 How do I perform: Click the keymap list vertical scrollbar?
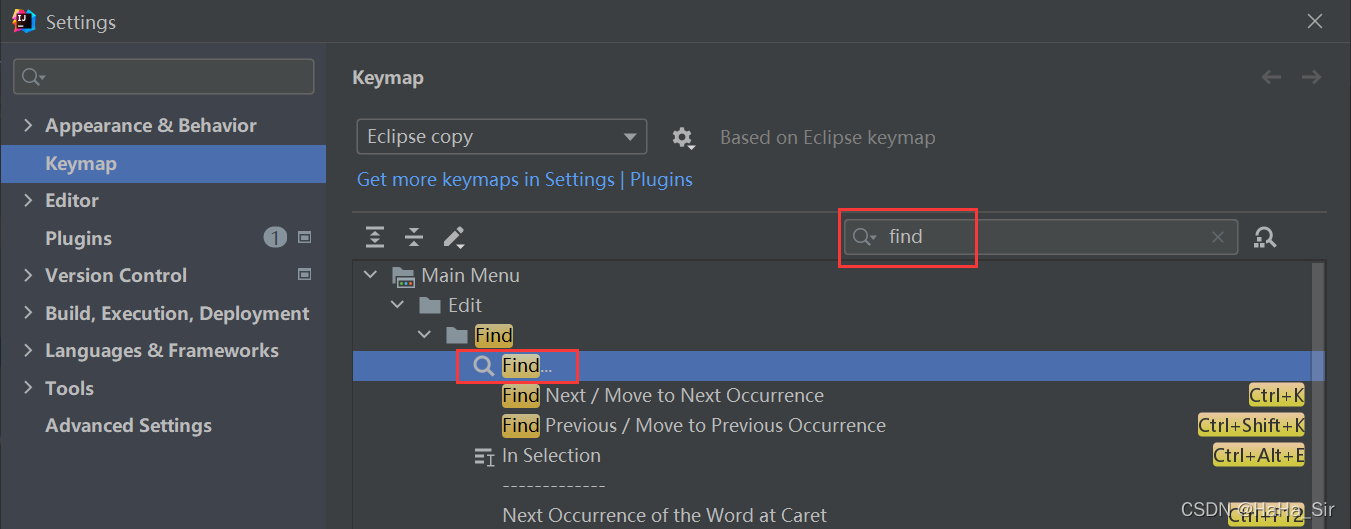coord(1318,395)
